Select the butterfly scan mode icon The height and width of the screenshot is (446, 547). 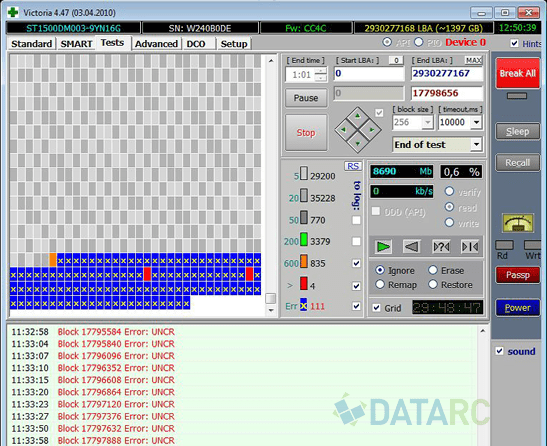click(x=470, y=247)
